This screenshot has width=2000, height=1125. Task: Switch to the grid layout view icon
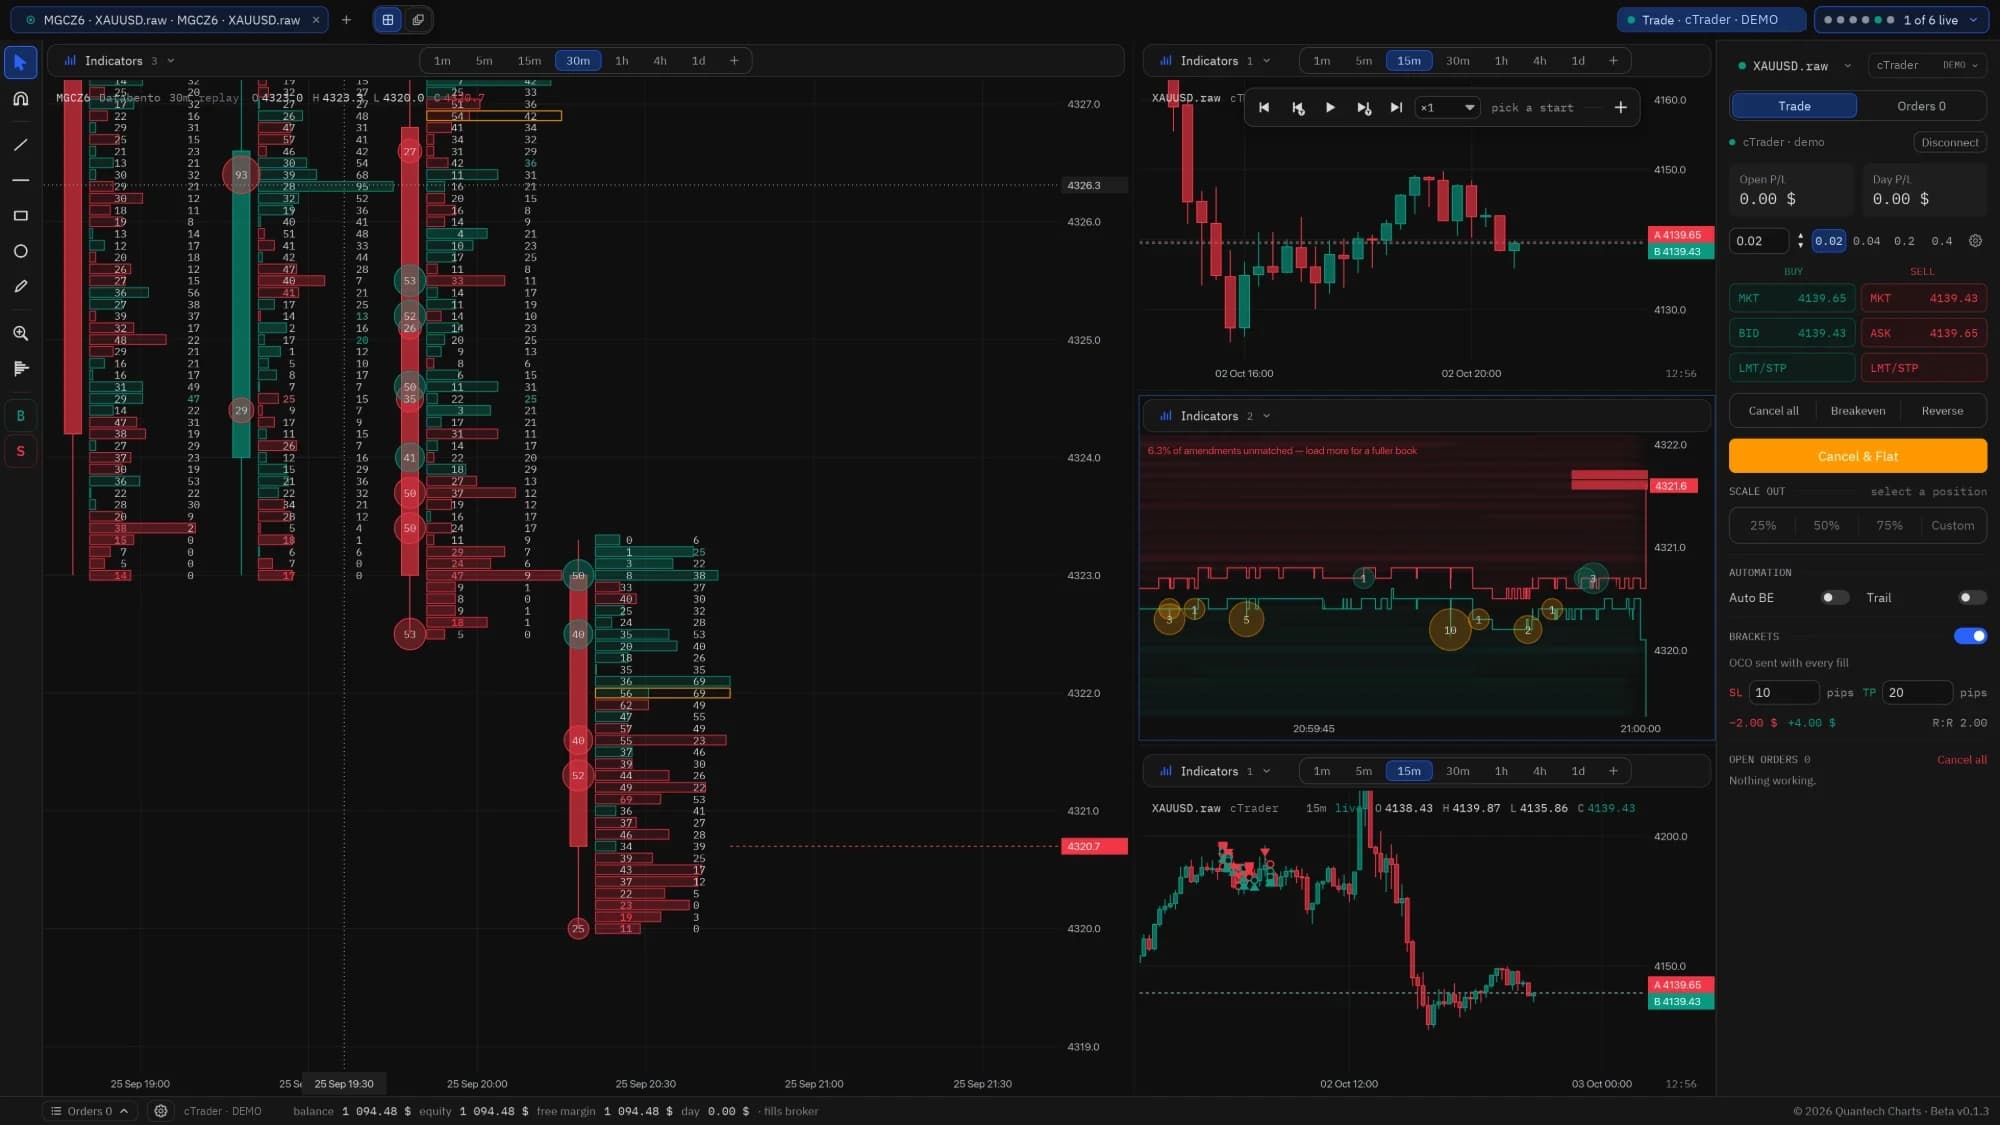click(x=388, y=20)
